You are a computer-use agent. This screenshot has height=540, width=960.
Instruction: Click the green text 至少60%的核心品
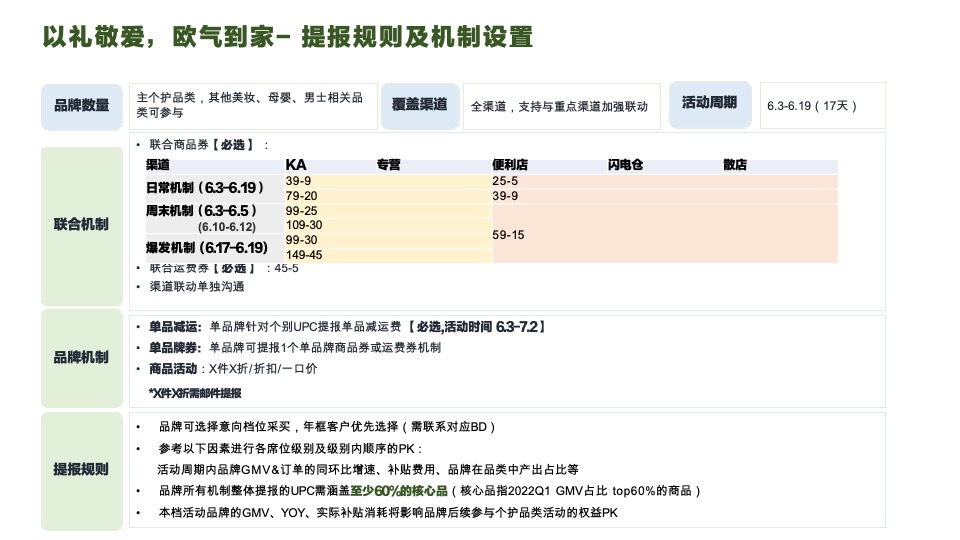point(399,491)
